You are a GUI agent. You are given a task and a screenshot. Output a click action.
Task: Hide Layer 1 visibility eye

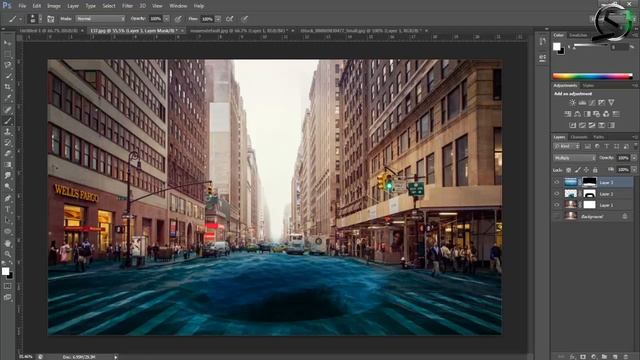pyautogui.click(x=557, y=204)
